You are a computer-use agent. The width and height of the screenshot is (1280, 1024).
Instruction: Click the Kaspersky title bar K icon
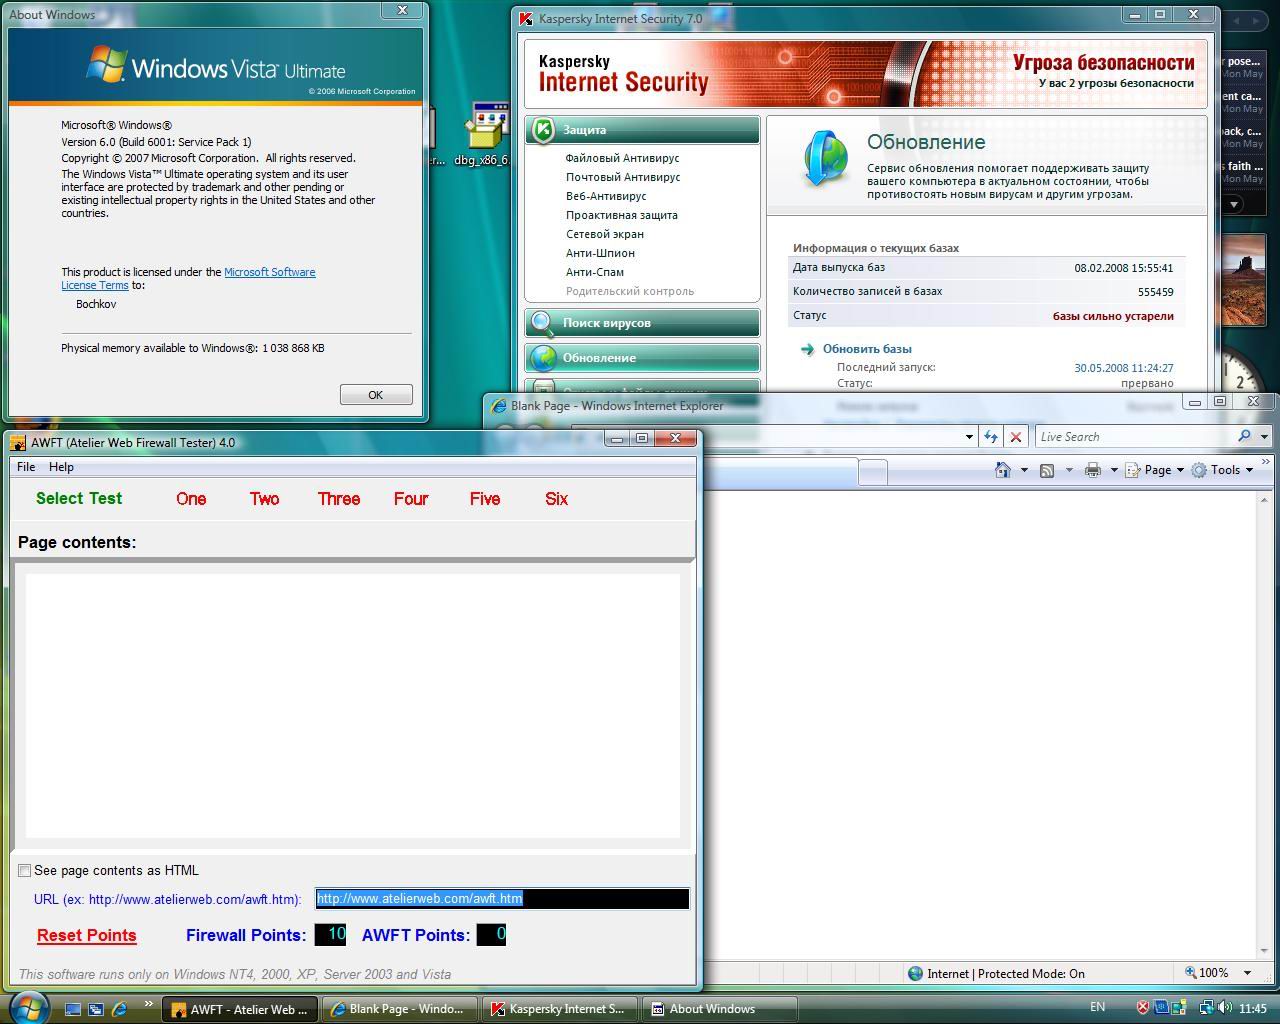[x=525, y=18]
